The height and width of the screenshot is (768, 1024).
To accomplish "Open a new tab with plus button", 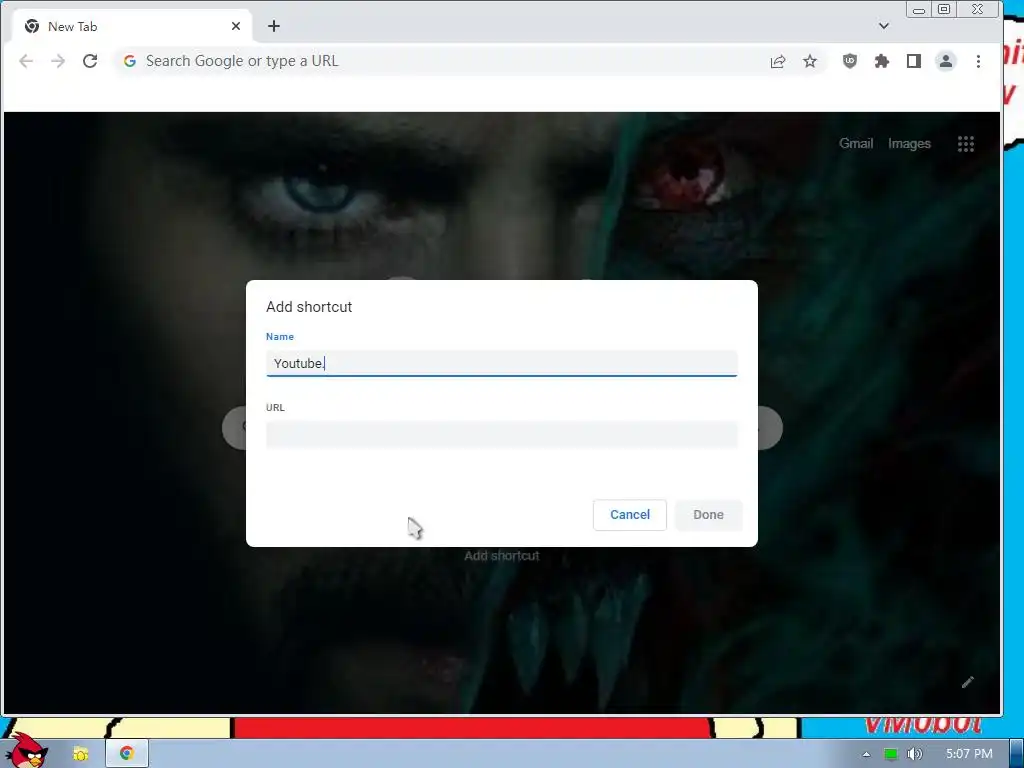I will tap(274, 26).
